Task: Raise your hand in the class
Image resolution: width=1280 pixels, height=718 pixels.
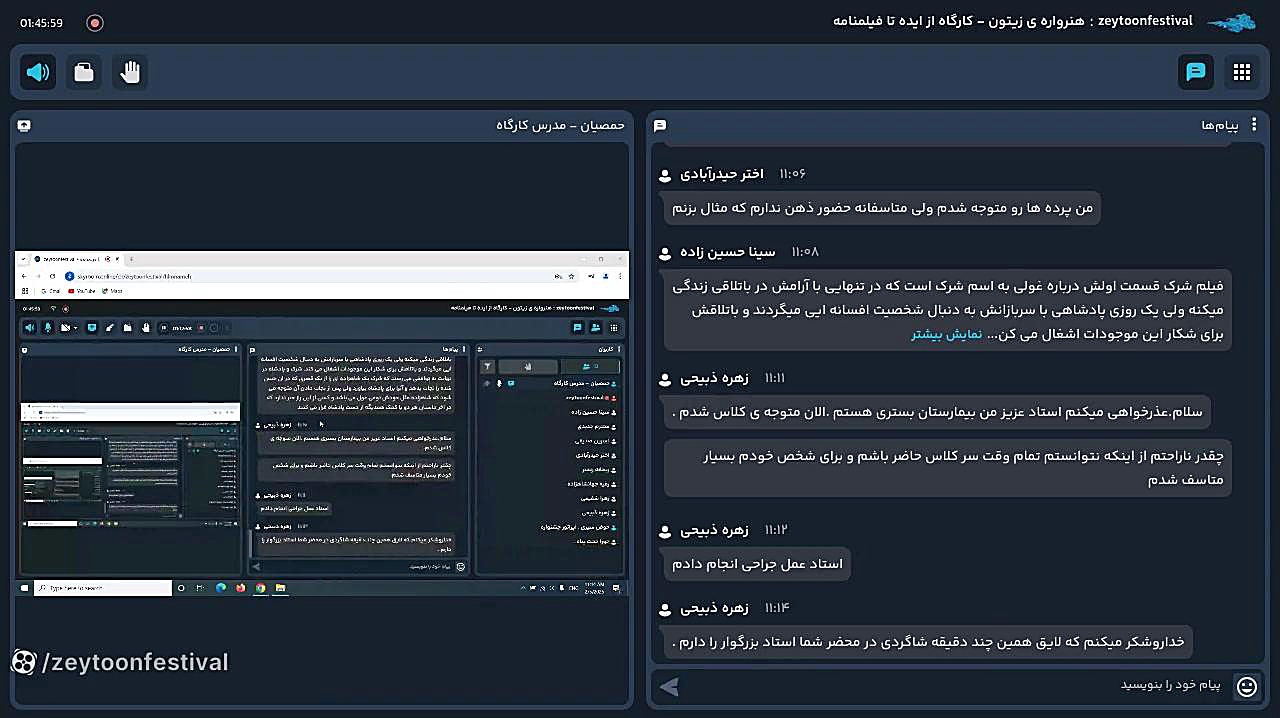Action: [x=130, y=72]
